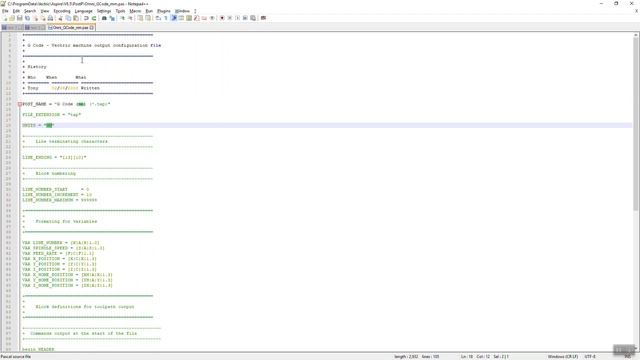640x360 pixels.
Task: Open the Language menu
Action: click(84, 11)
